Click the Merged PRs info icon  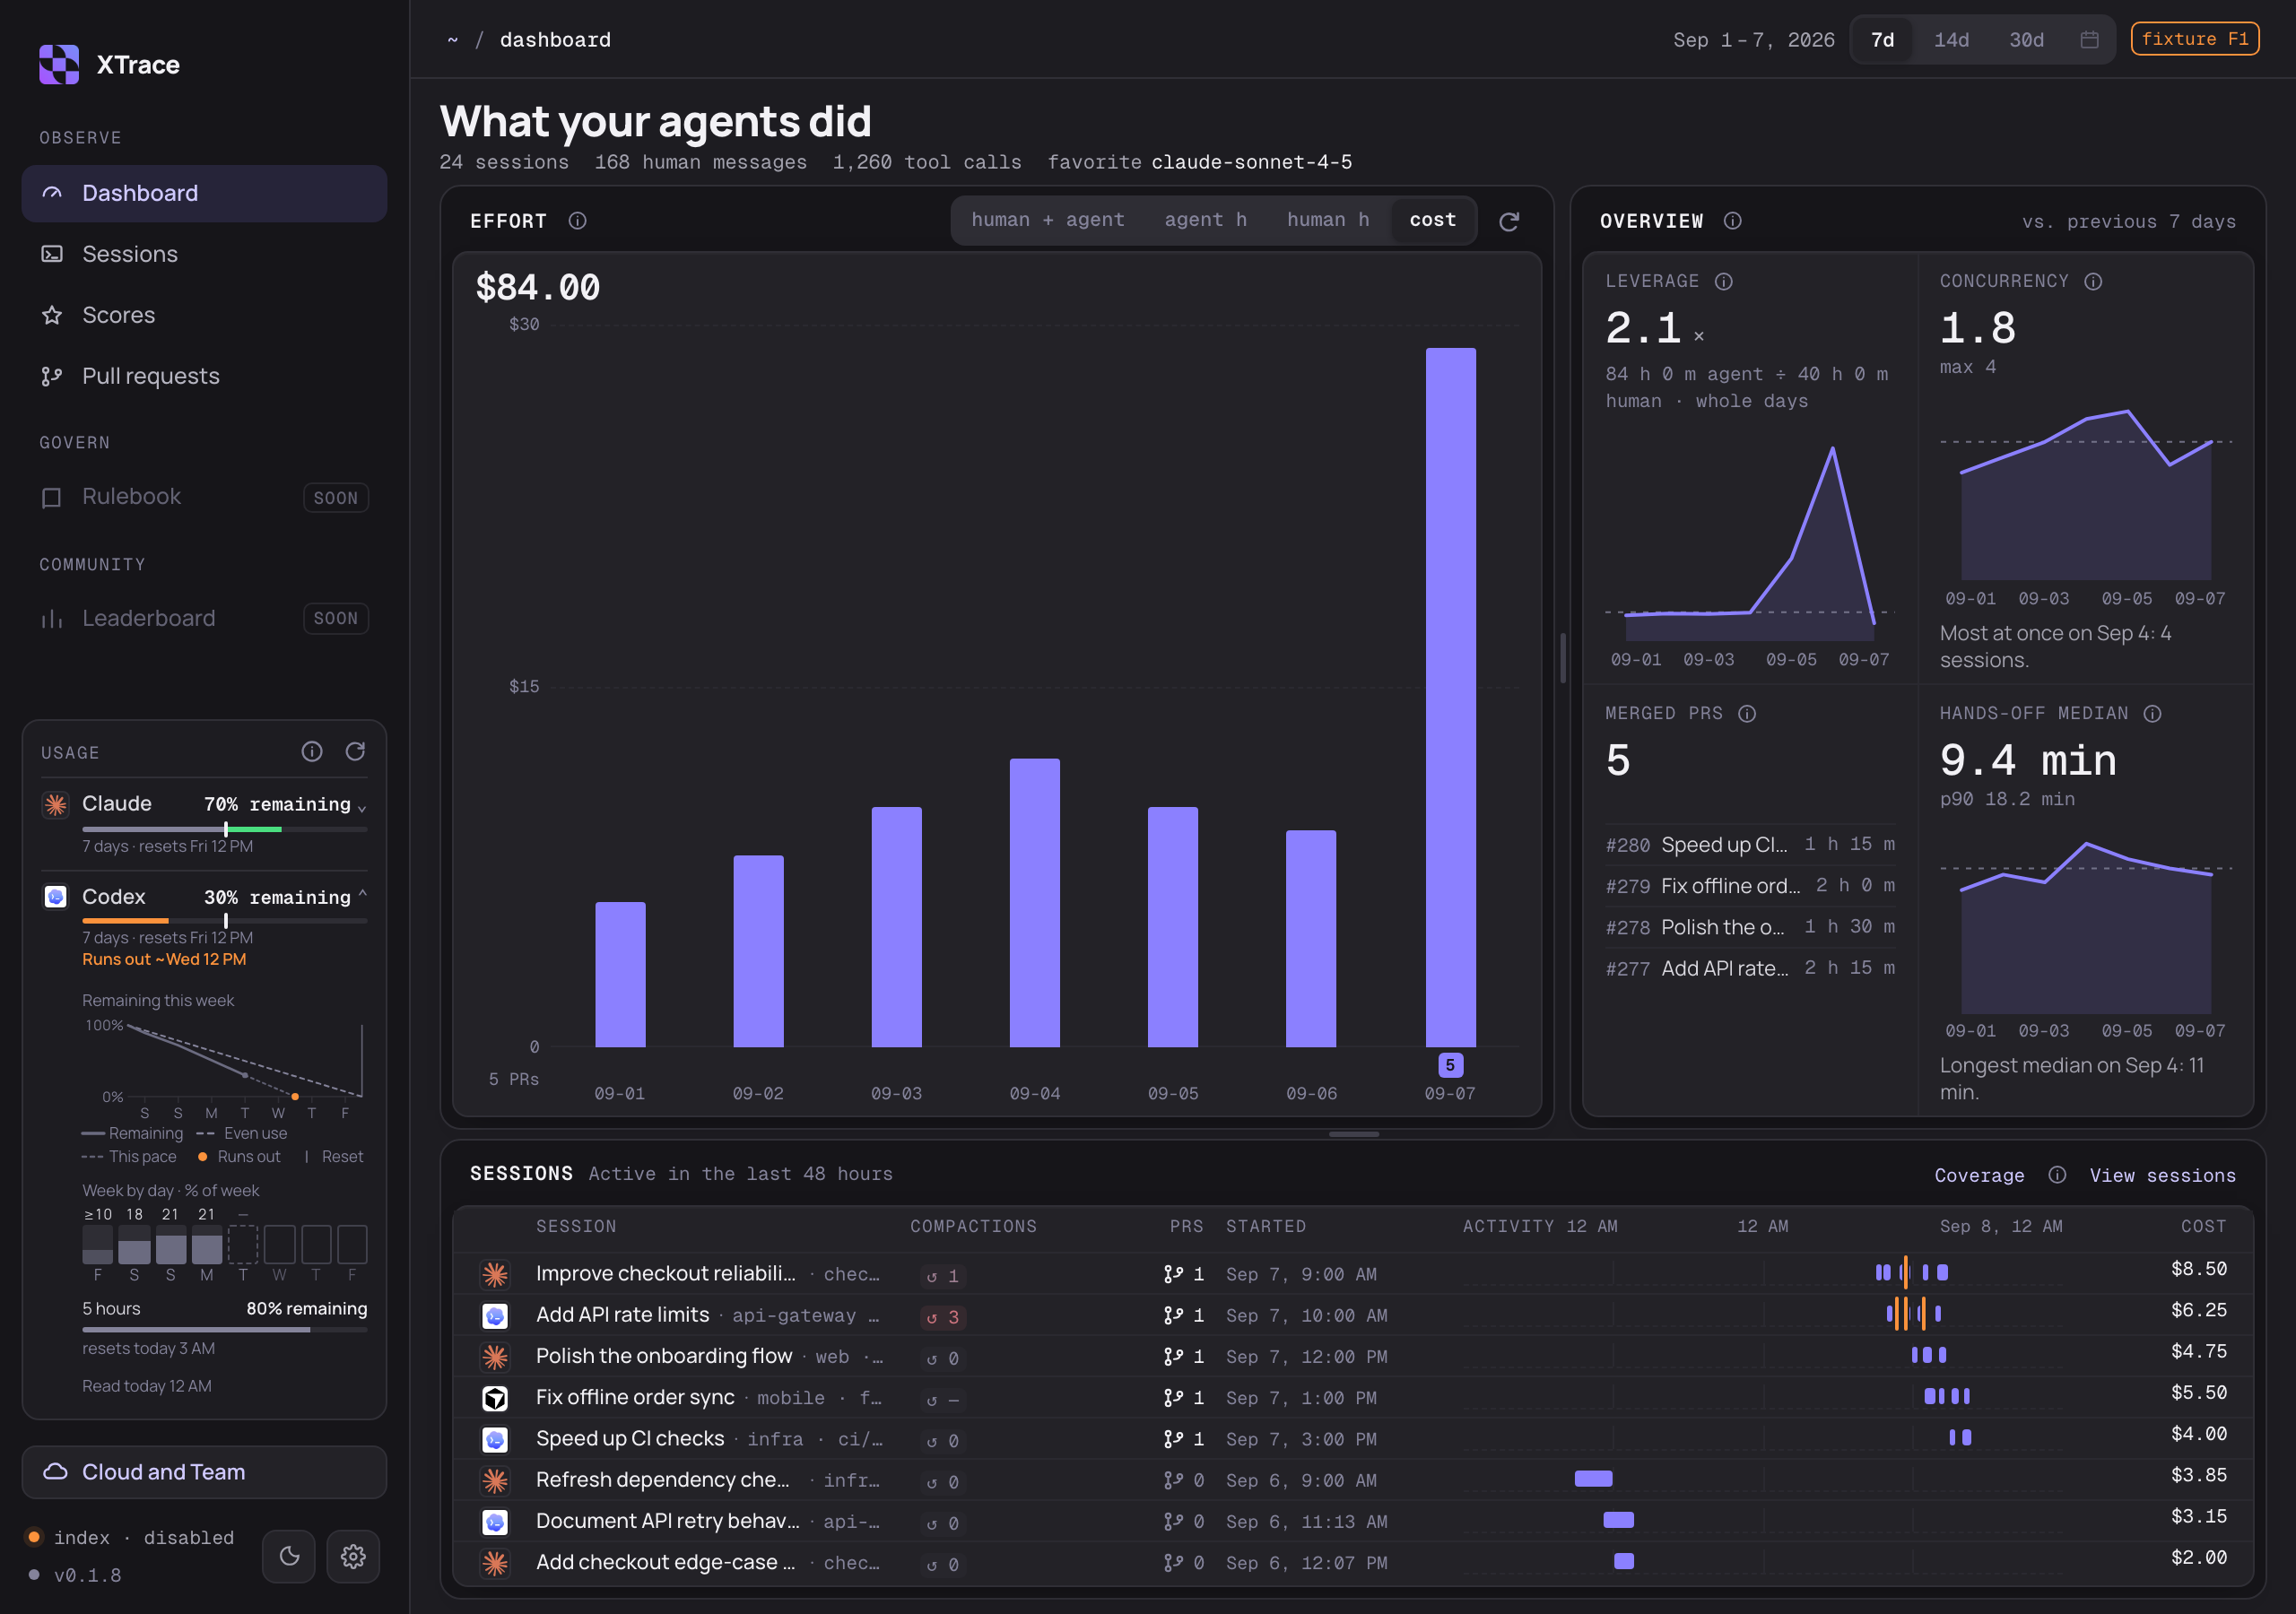(1746, 714)
